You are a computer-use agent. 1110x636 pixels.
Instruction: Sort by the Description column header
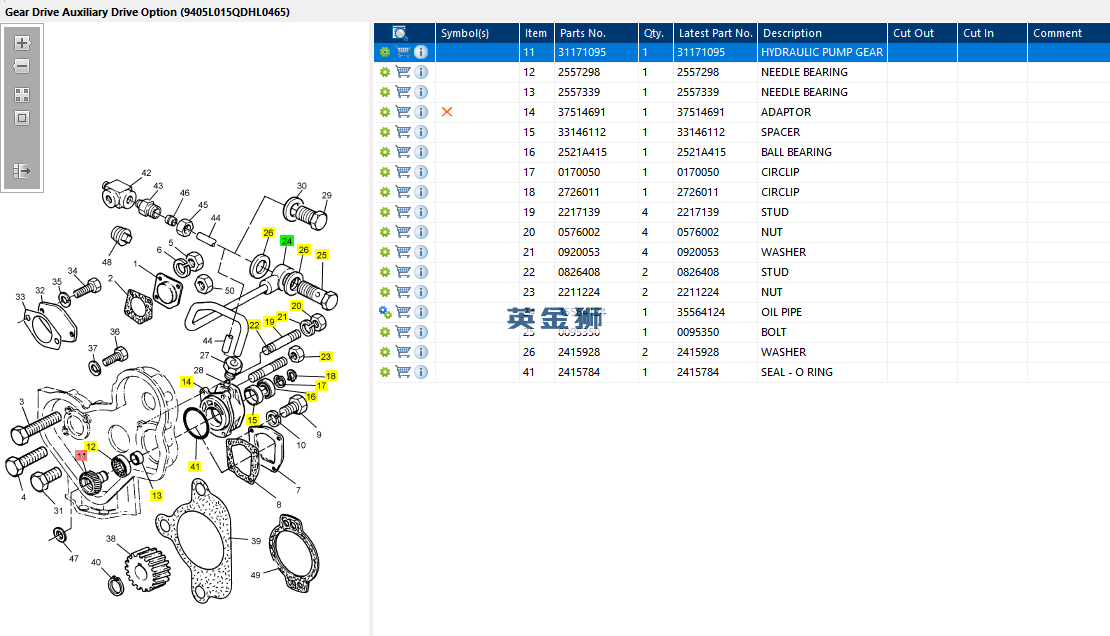coord(792,33)
